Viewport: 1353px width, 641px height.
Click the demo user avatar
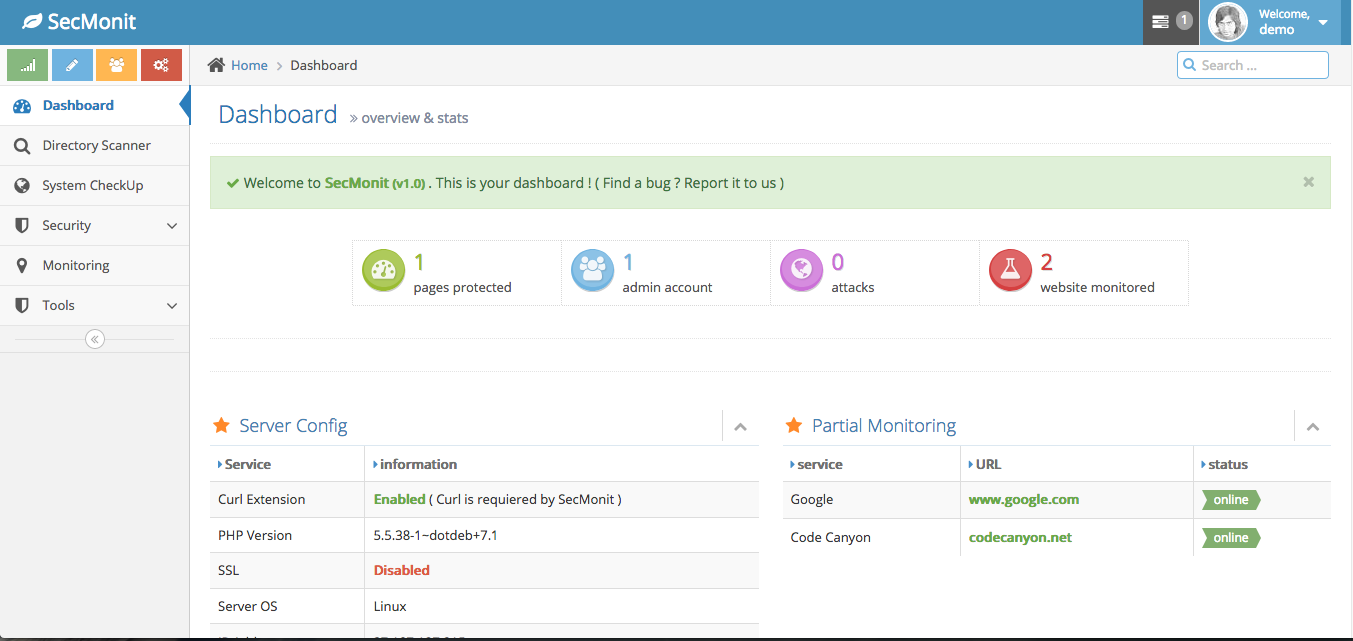tap(1228, 22)
